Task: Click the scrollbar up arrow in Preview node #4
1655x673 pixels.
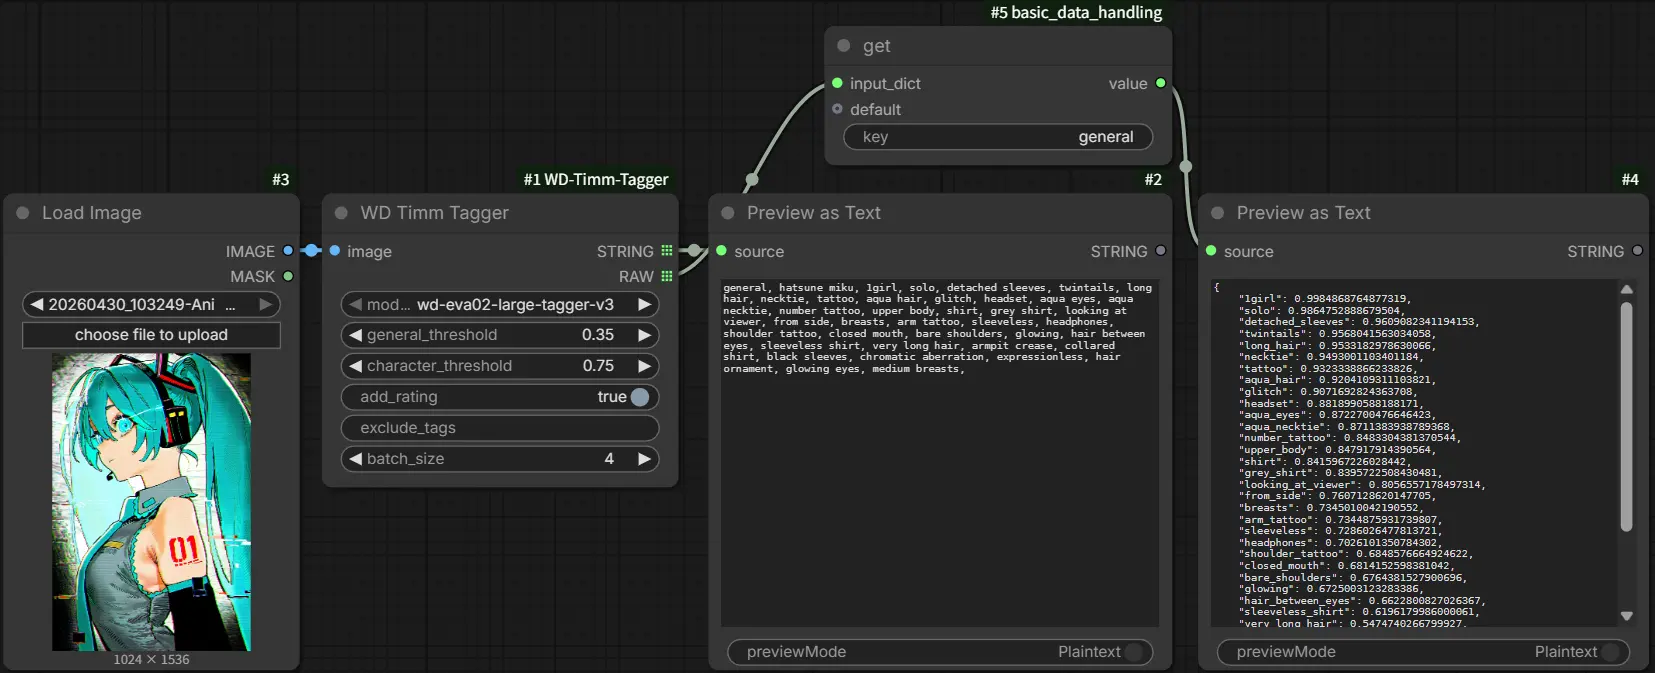Action: point(1627,290)
